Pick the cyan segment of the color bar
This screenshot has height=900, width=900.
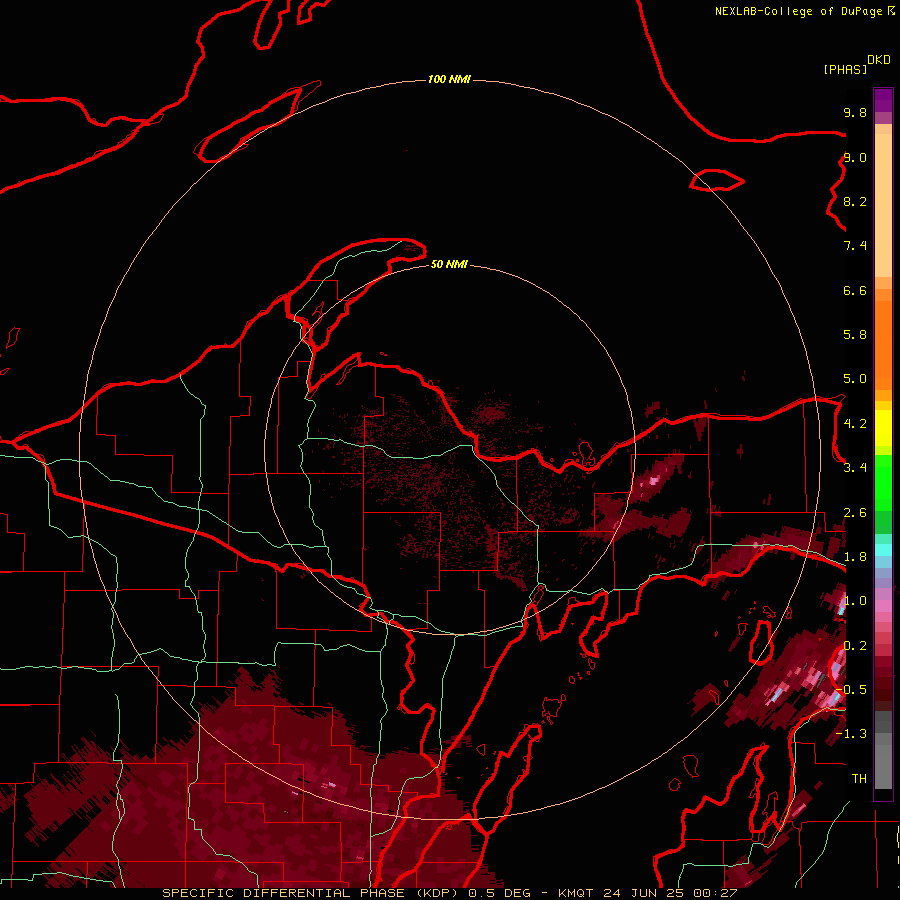pos(883,550)
